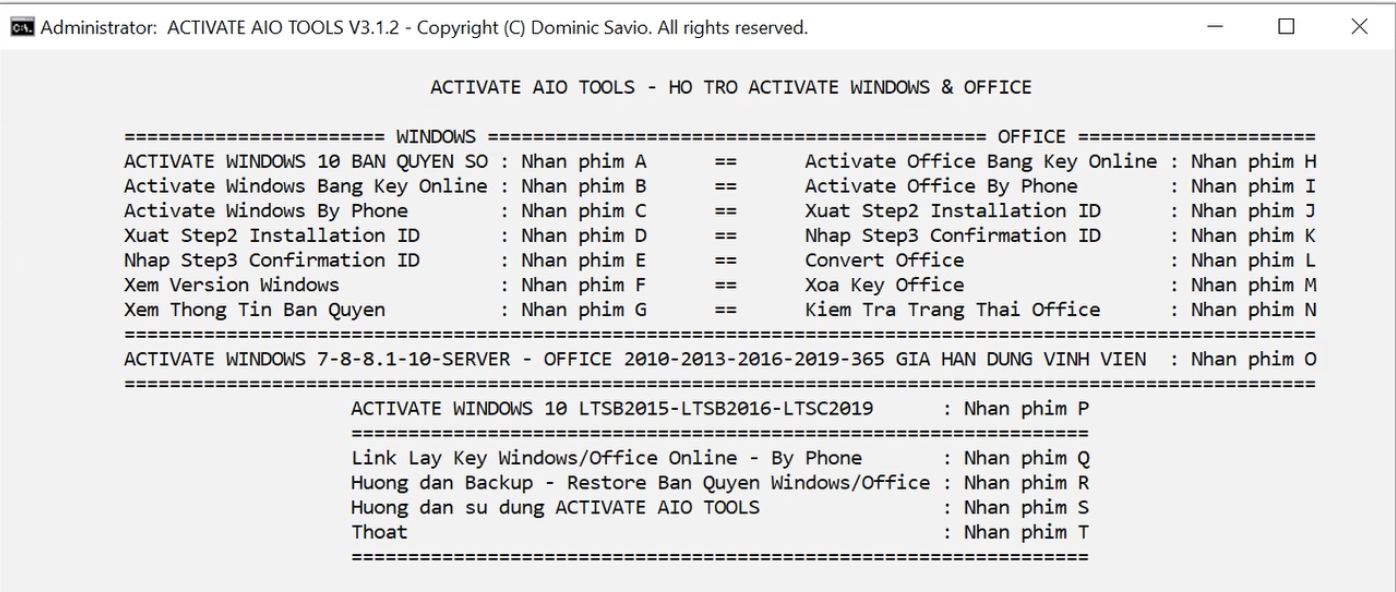
Task: Click Office 'Xuat Step2 Installation ID' (phim J)
Action: pyautogui.click(x=953, y=211)
